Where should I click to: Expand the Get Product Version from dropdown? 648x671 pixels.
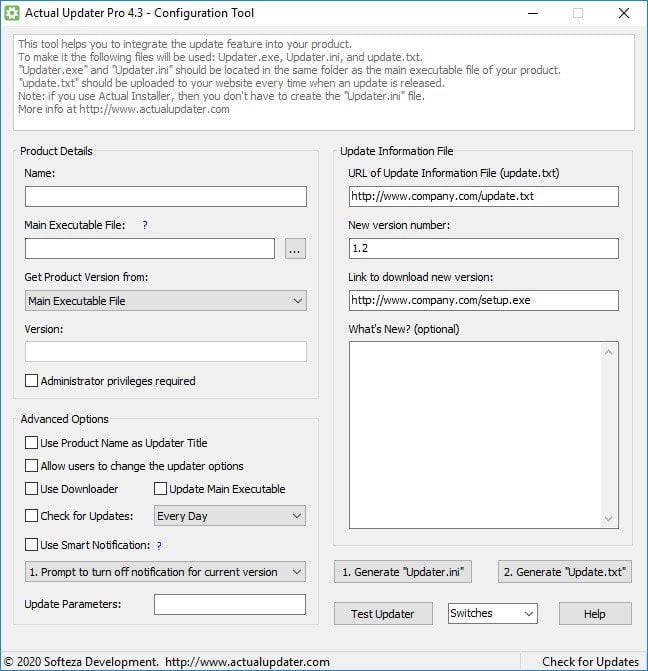click(x=165, y=301)
